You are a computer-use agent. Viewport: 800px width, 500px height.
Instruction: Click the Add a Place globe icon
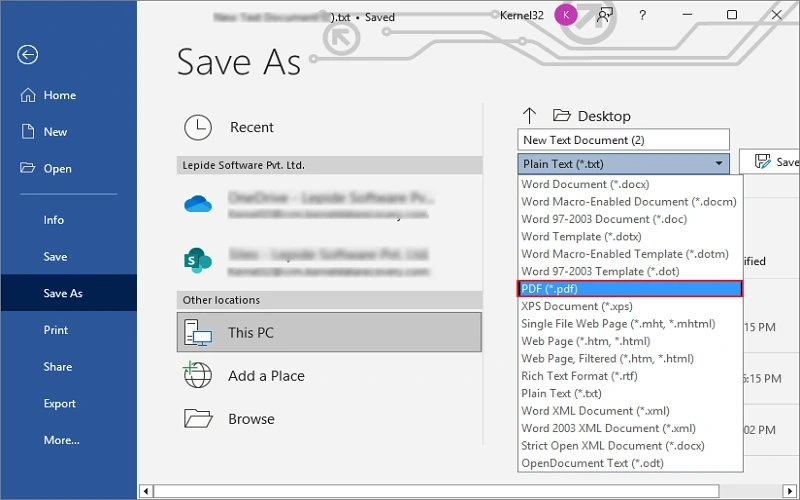pyautogui.click(x=197, y=375)
